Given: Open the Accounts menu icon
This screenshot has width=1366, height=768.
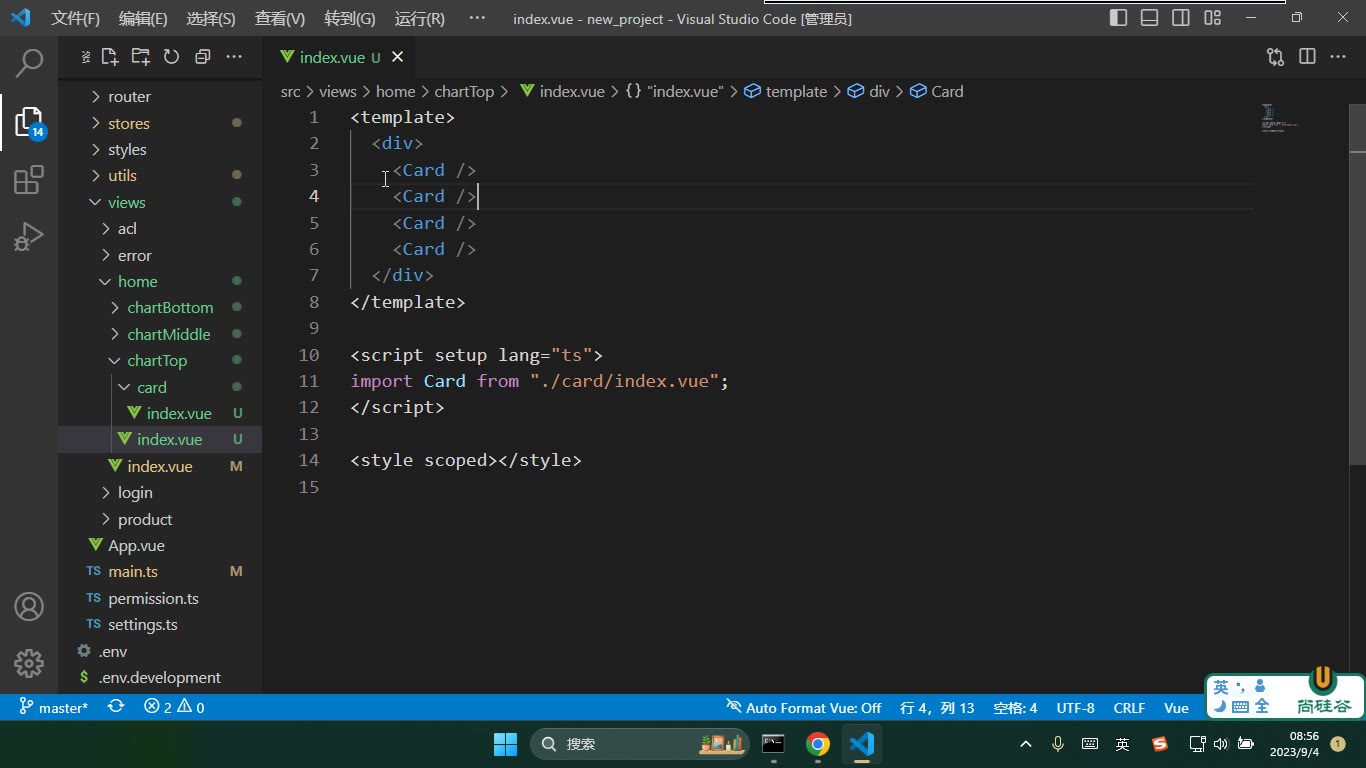Looking at the screenshot, I should (29, 606).
